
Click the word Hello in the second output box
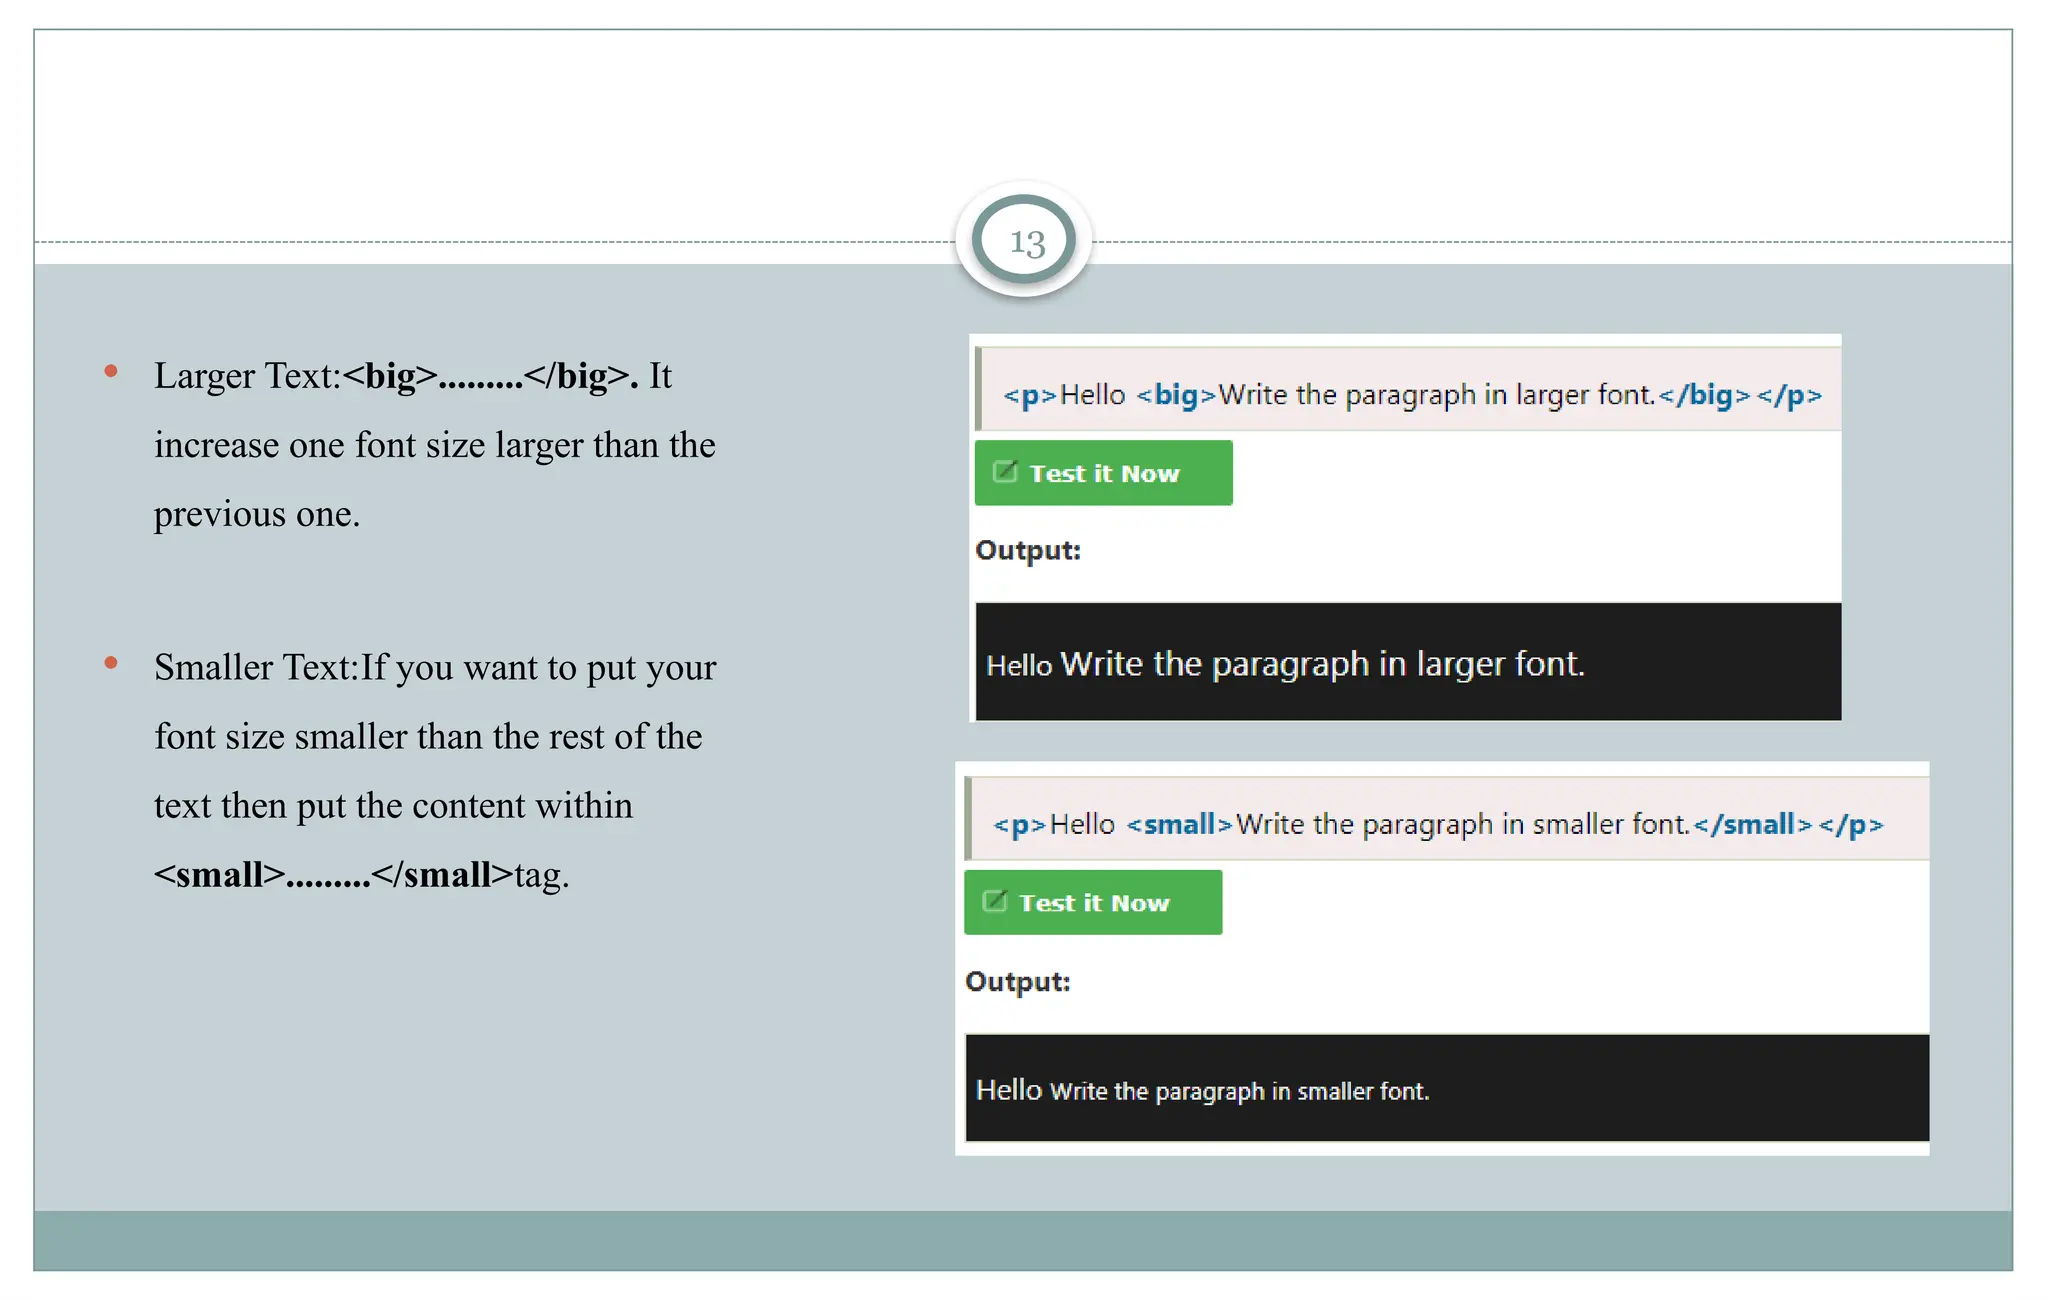(1008, 1090)
